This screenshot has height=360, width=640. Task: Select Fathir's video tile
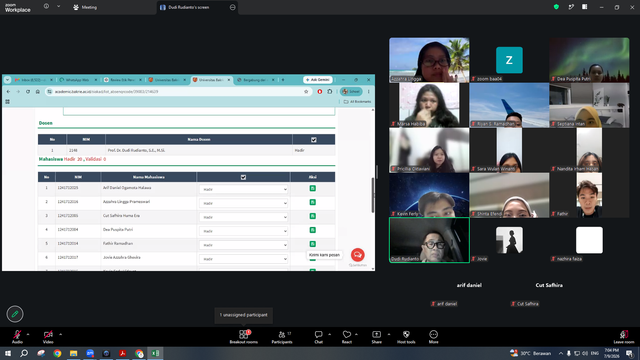pos(589,195)
